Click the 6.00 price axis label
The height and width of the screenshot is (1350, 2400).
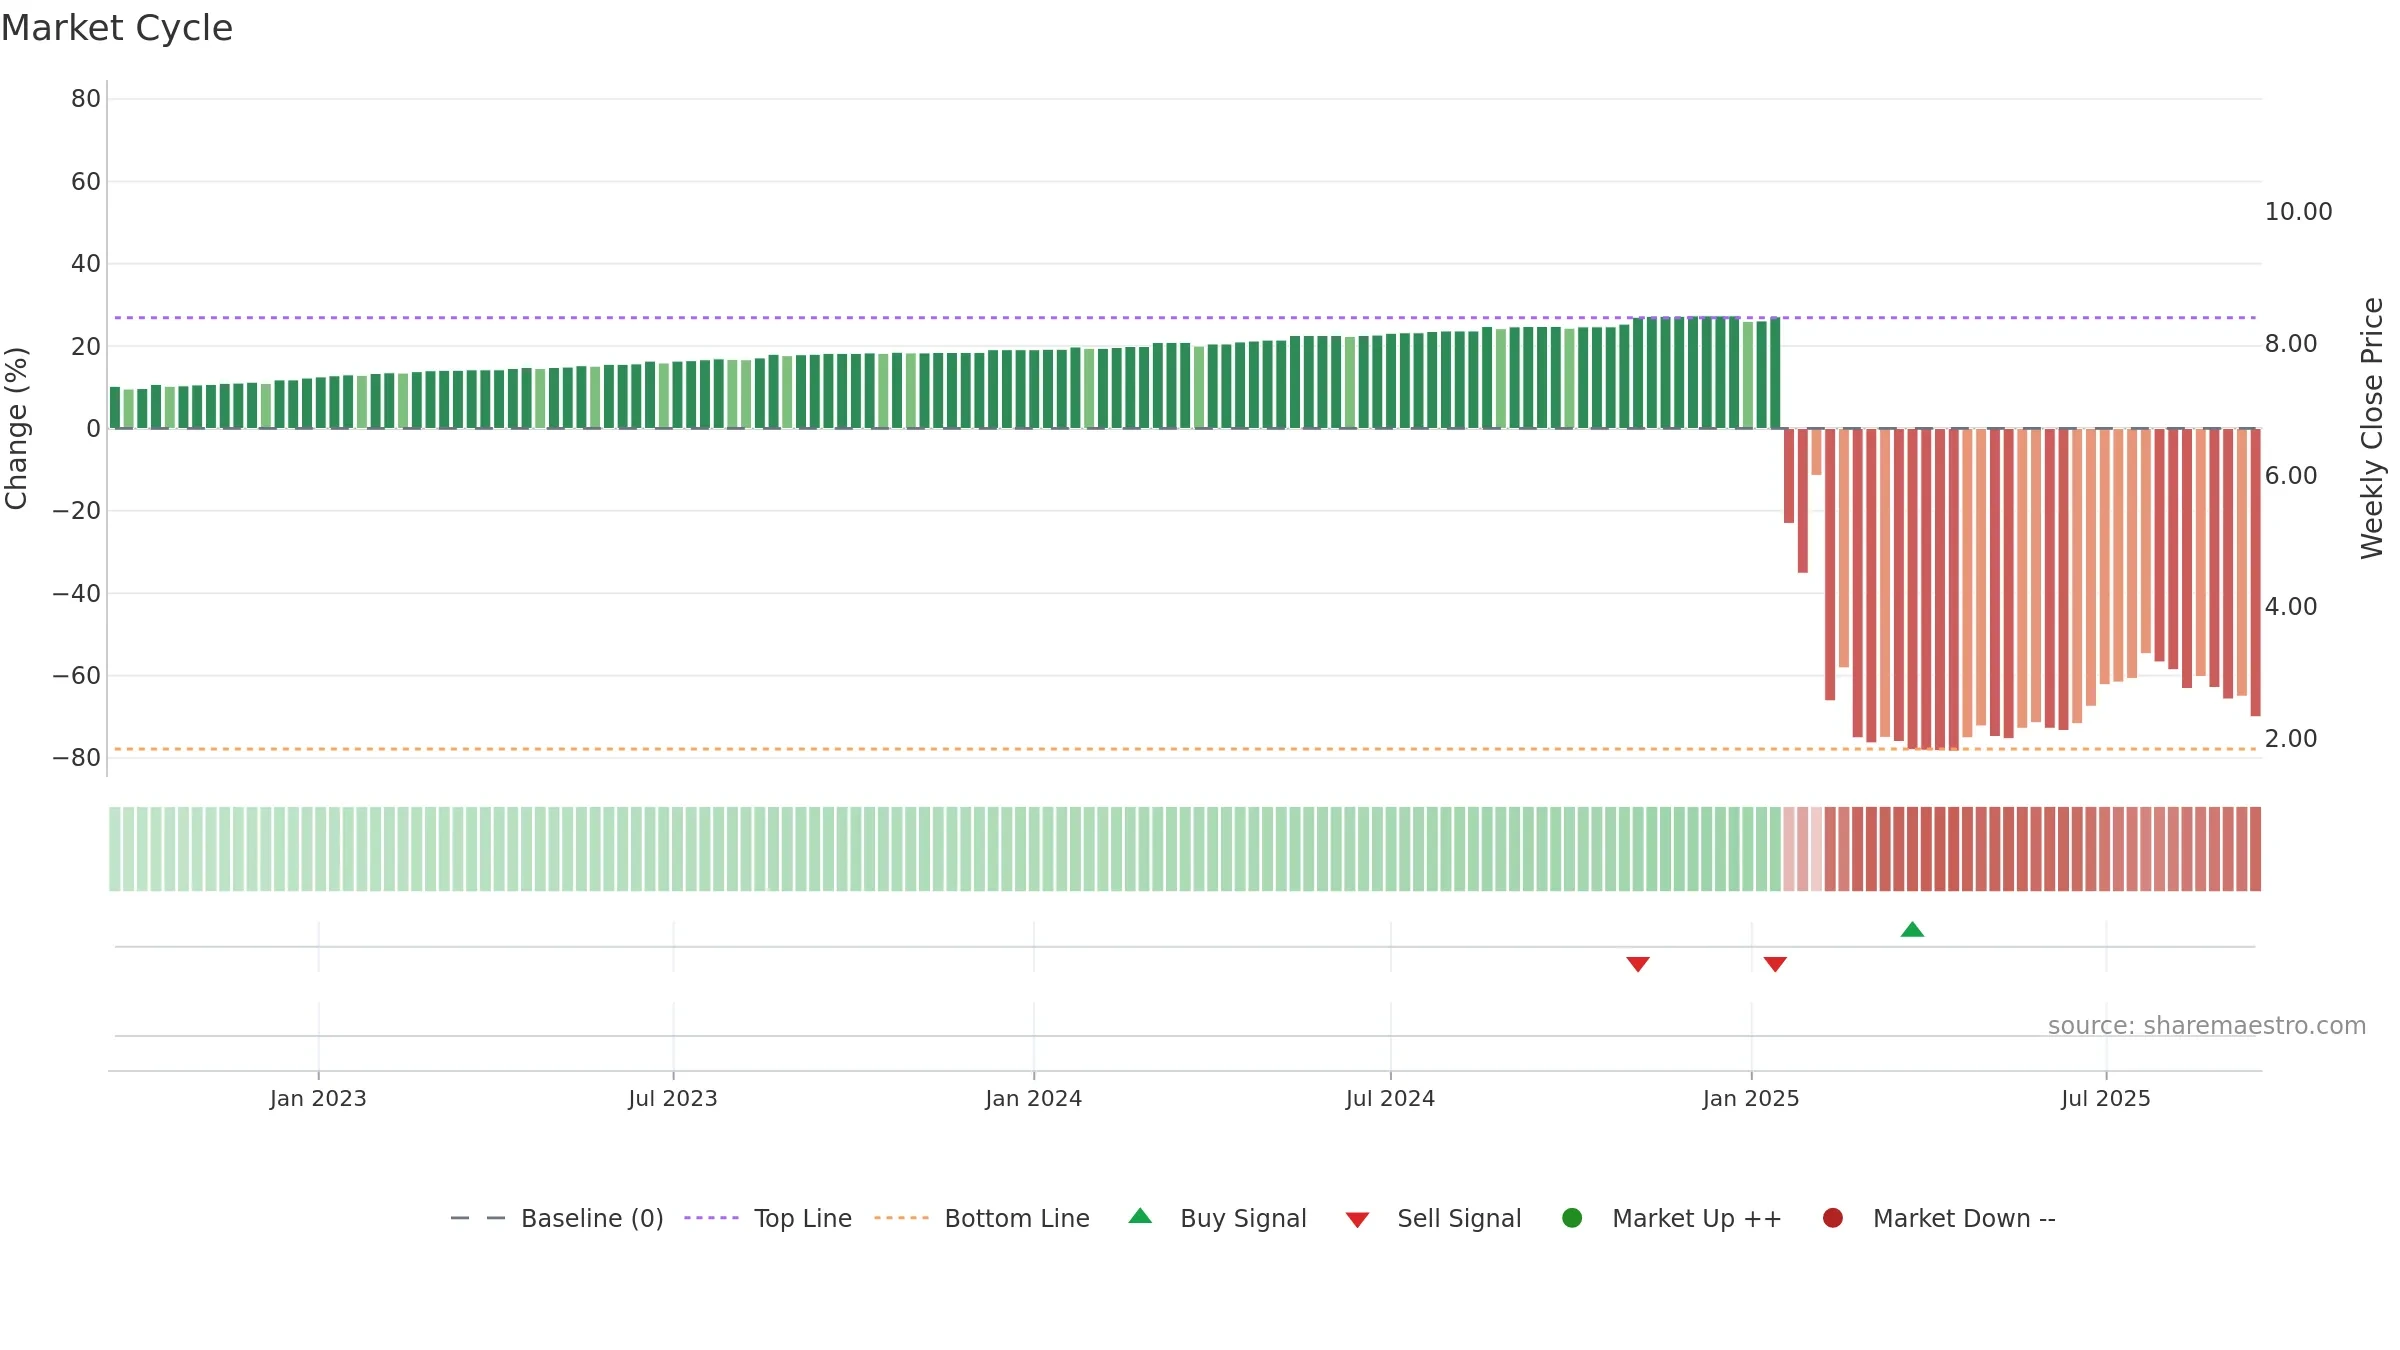pos(2291,476)
